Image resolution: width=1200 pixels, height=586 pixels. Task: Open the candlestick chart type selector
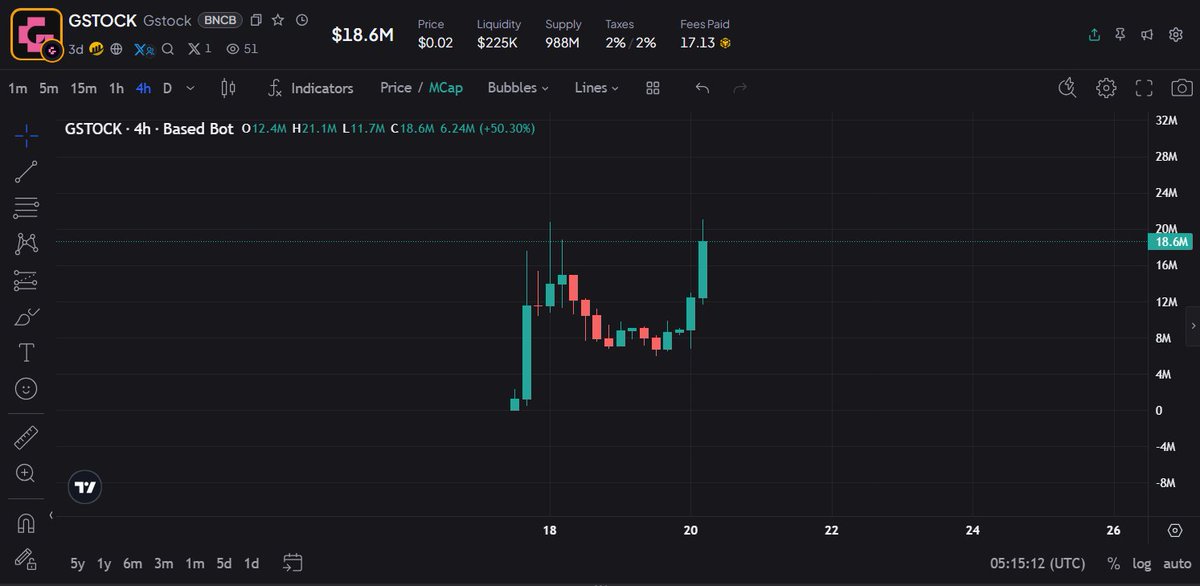tap(227, 88)
